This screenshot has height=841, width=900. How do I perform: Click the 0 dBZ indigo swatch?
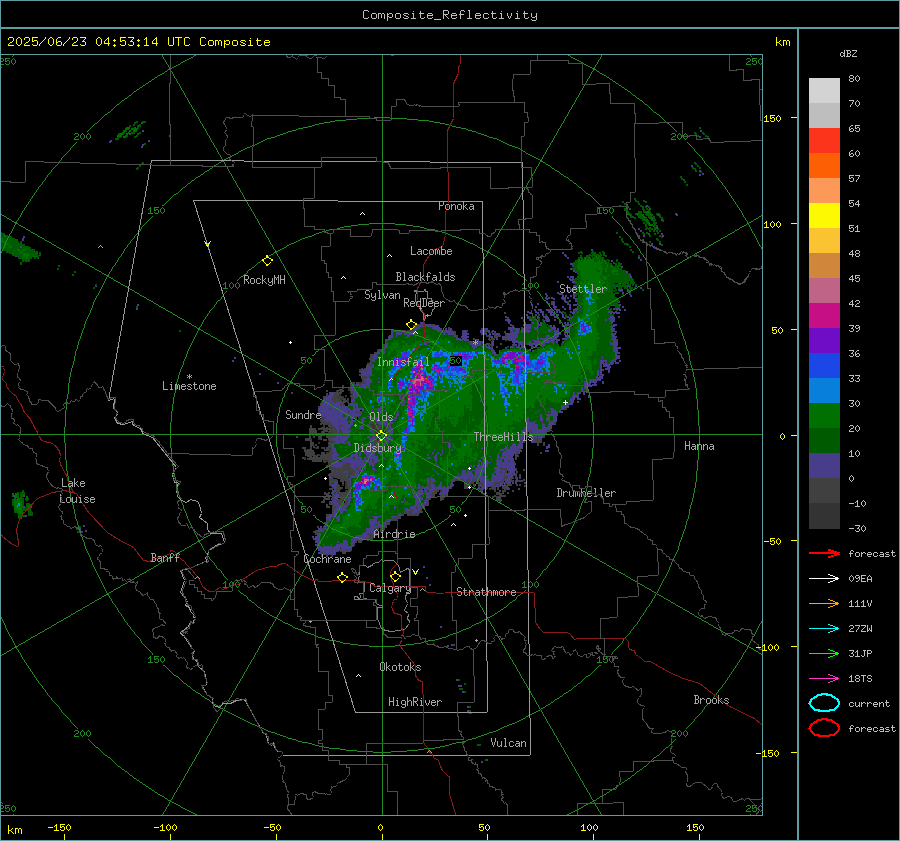point(824,466)
